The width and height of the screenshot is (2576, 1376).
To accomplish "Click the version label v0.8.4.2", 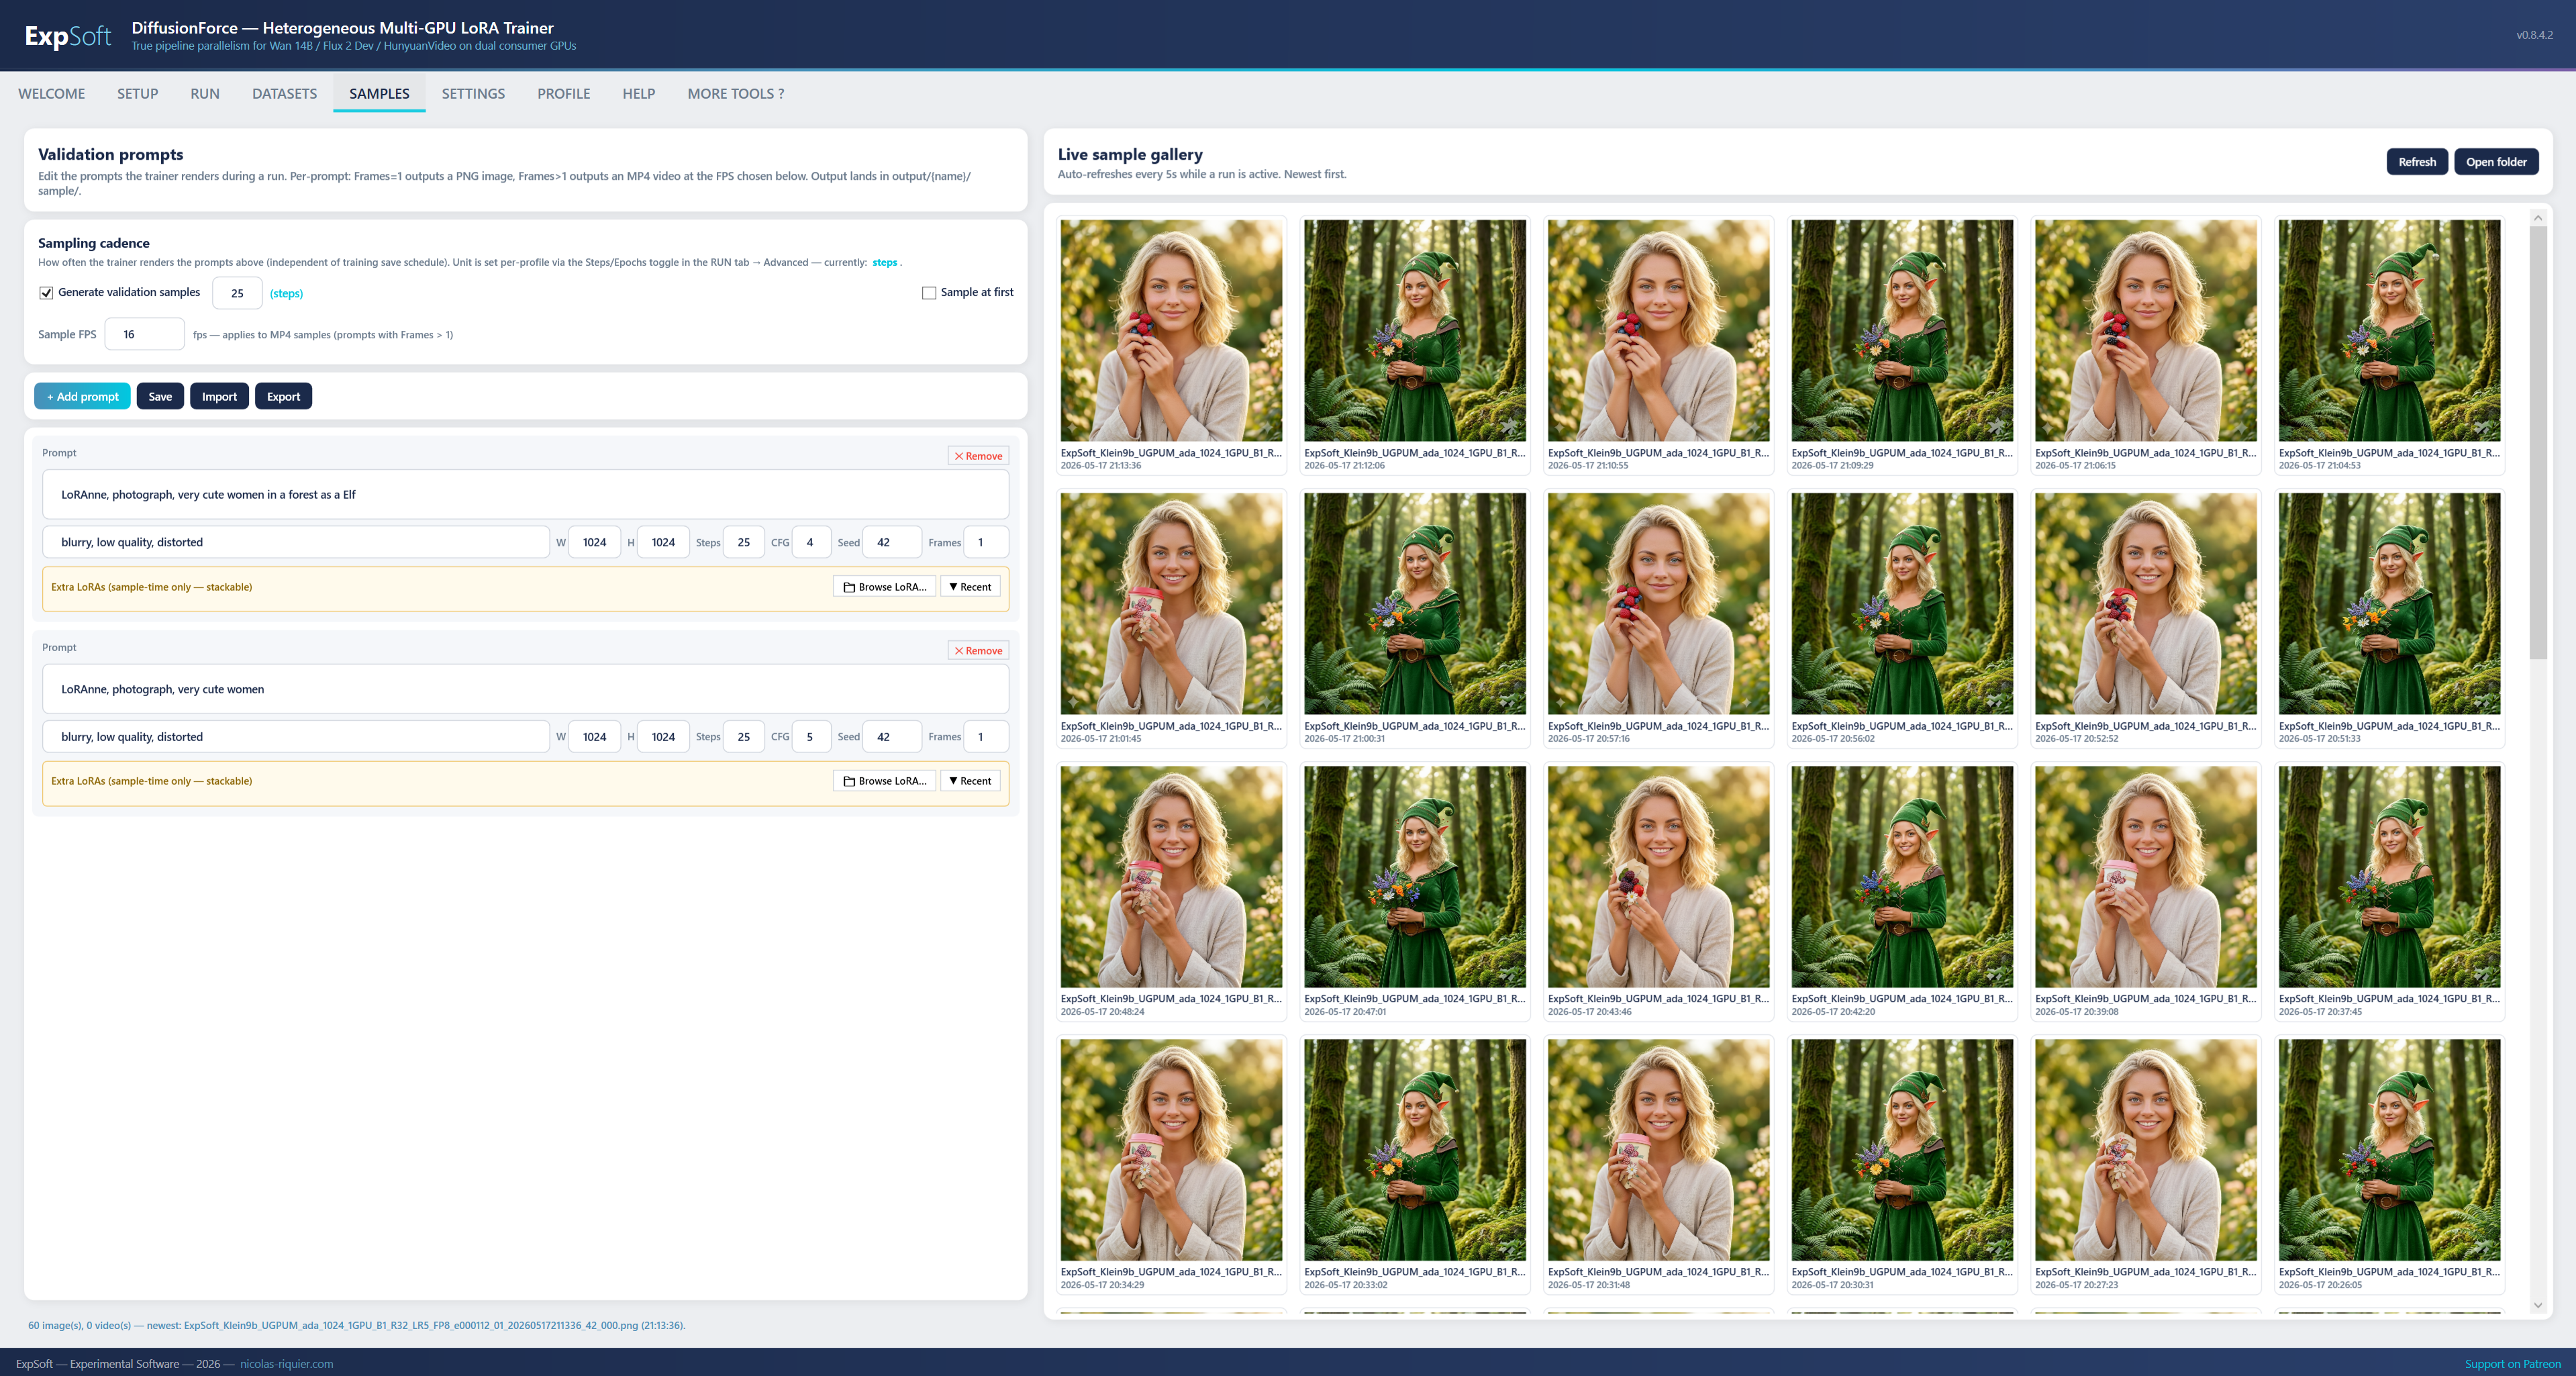I will (2534, 35).
